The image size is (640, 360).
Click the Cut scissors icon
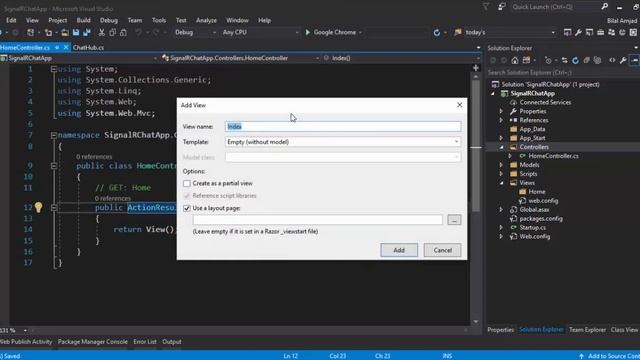pos(102,32)
